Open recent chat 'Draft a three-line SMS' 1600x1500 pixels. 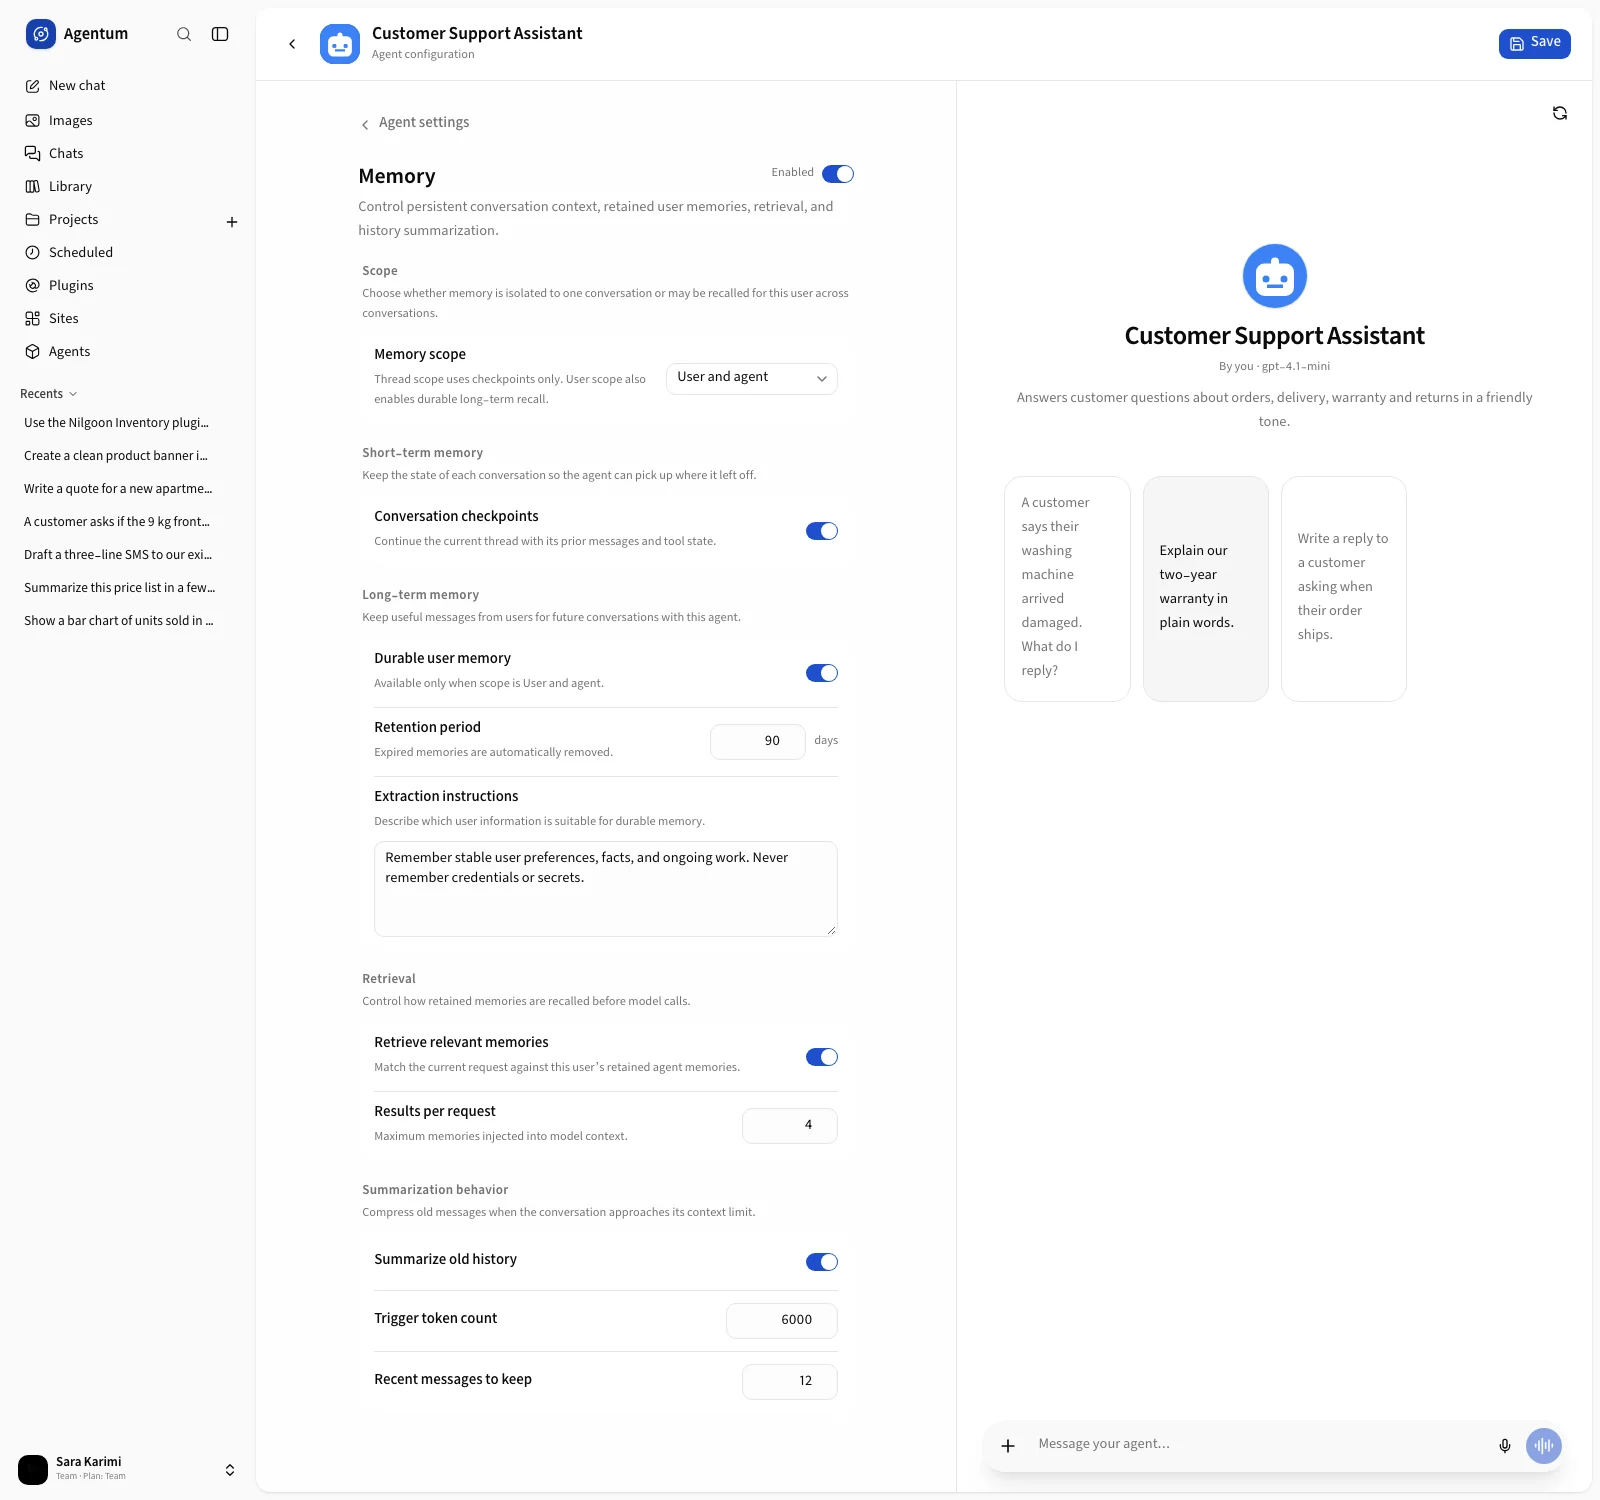point(118,555)
